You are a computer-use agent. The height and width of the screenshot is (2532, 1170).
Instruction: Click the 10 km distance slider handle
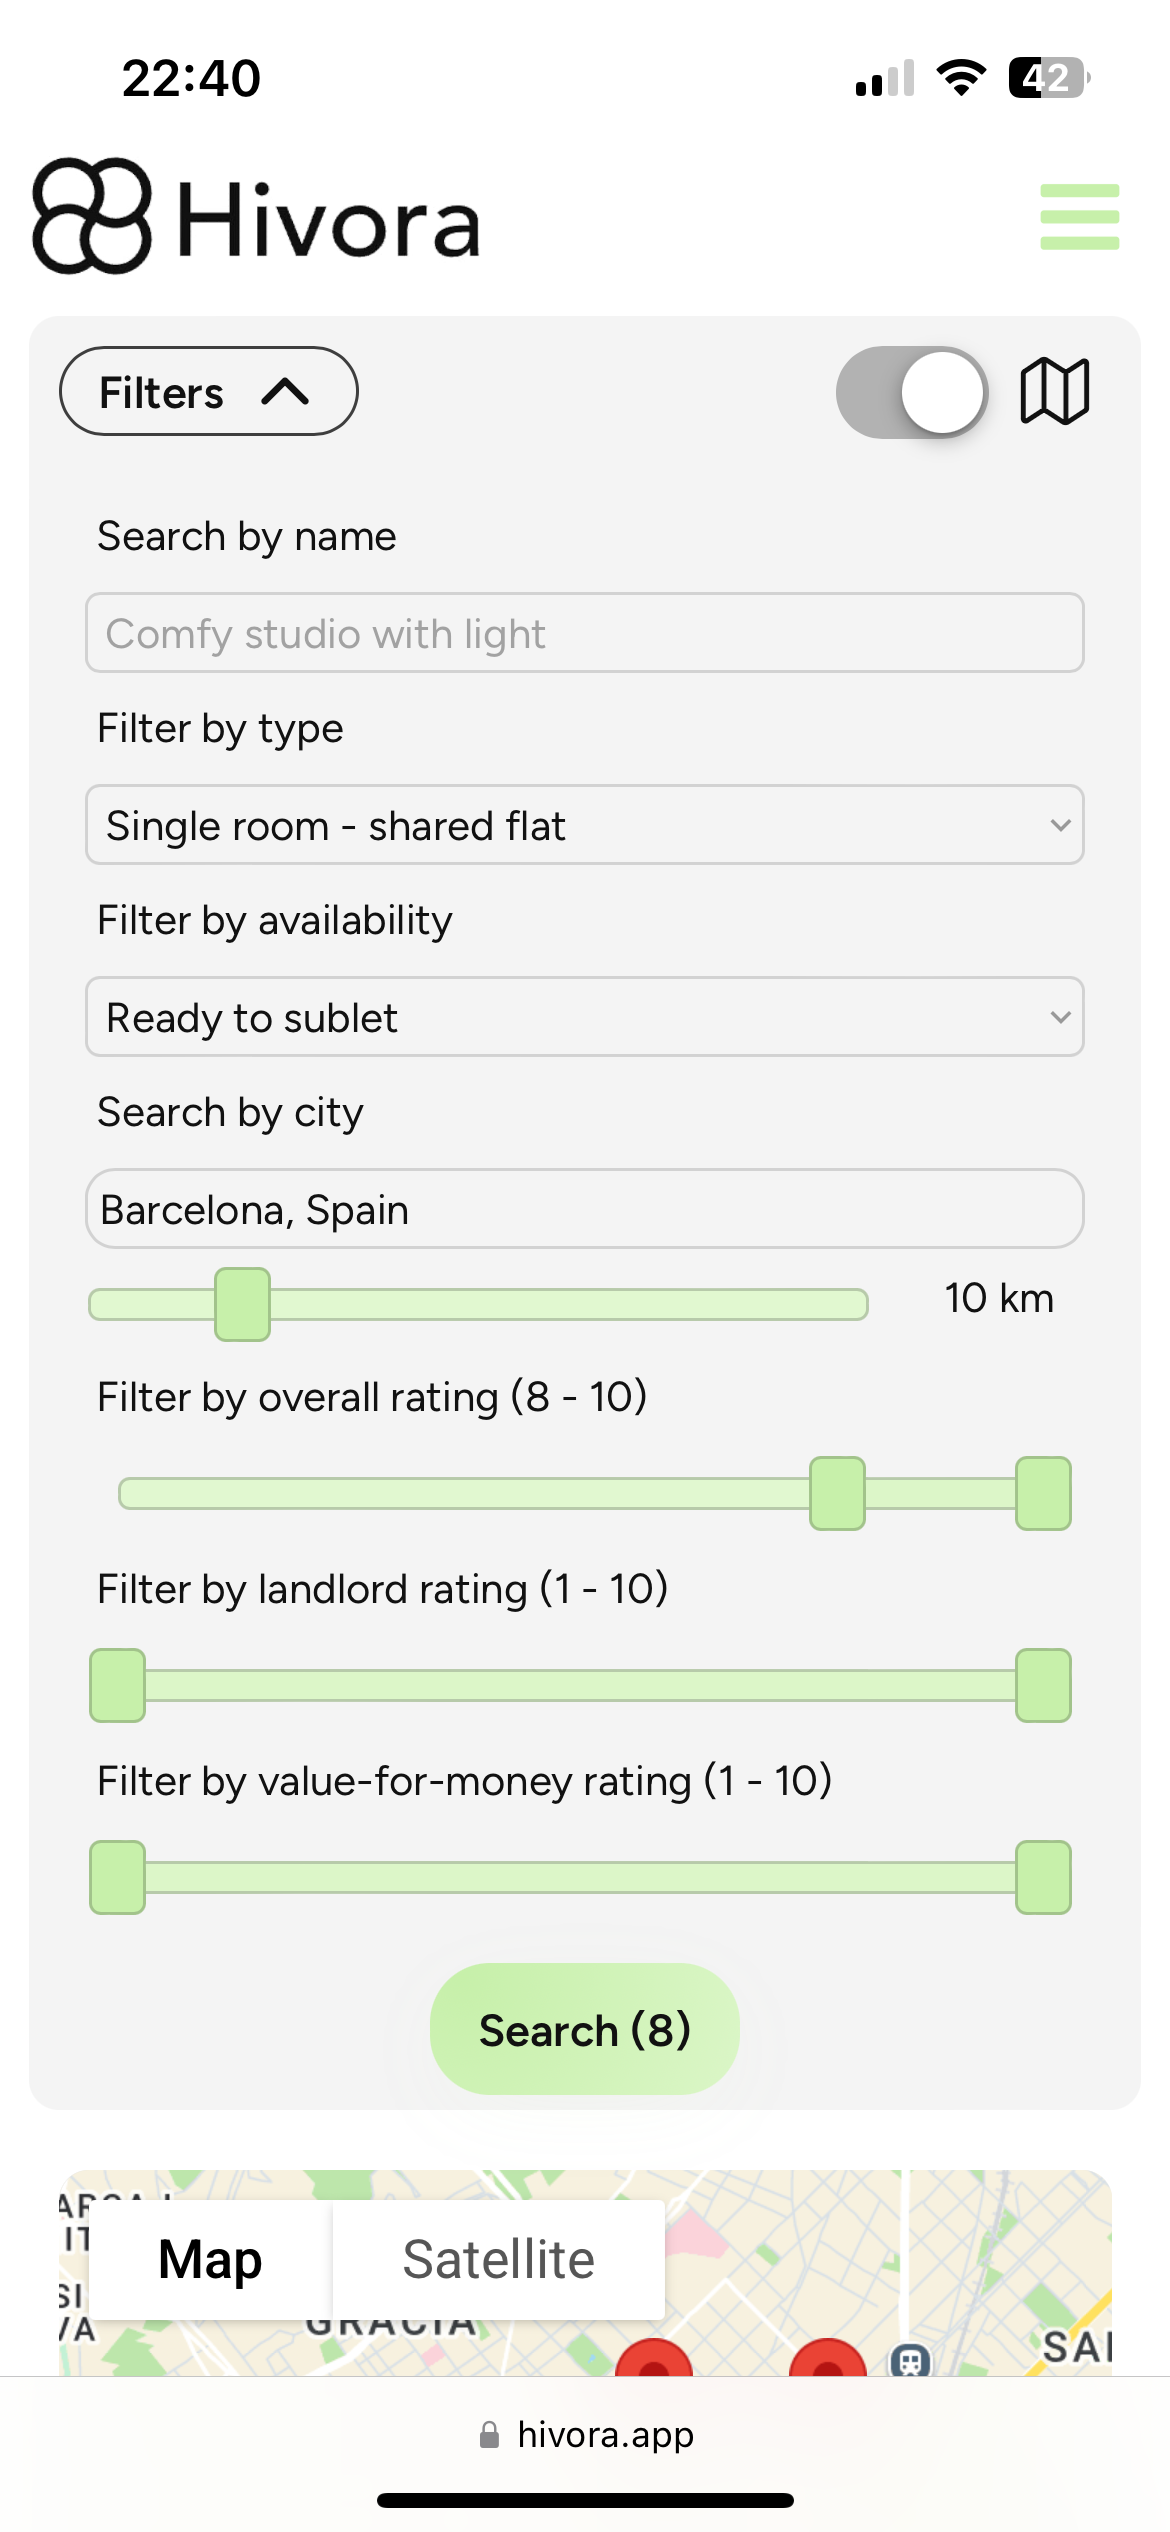pyautogui.click(x=243, y=1304)
